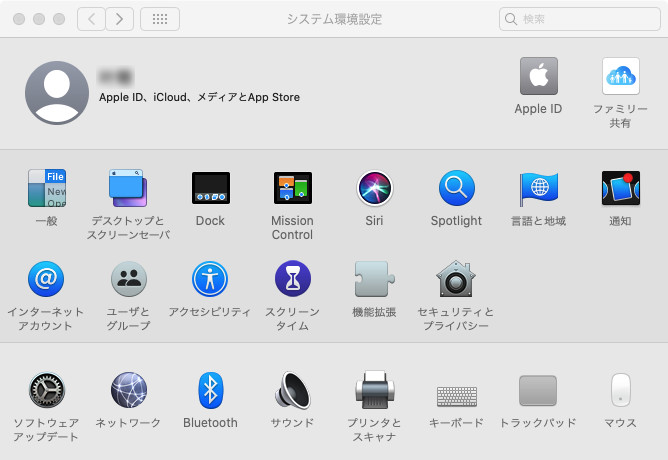The image size is (668, 460).
Task: Open スクリーンタイム preferences
Action: tap(293, 279)
